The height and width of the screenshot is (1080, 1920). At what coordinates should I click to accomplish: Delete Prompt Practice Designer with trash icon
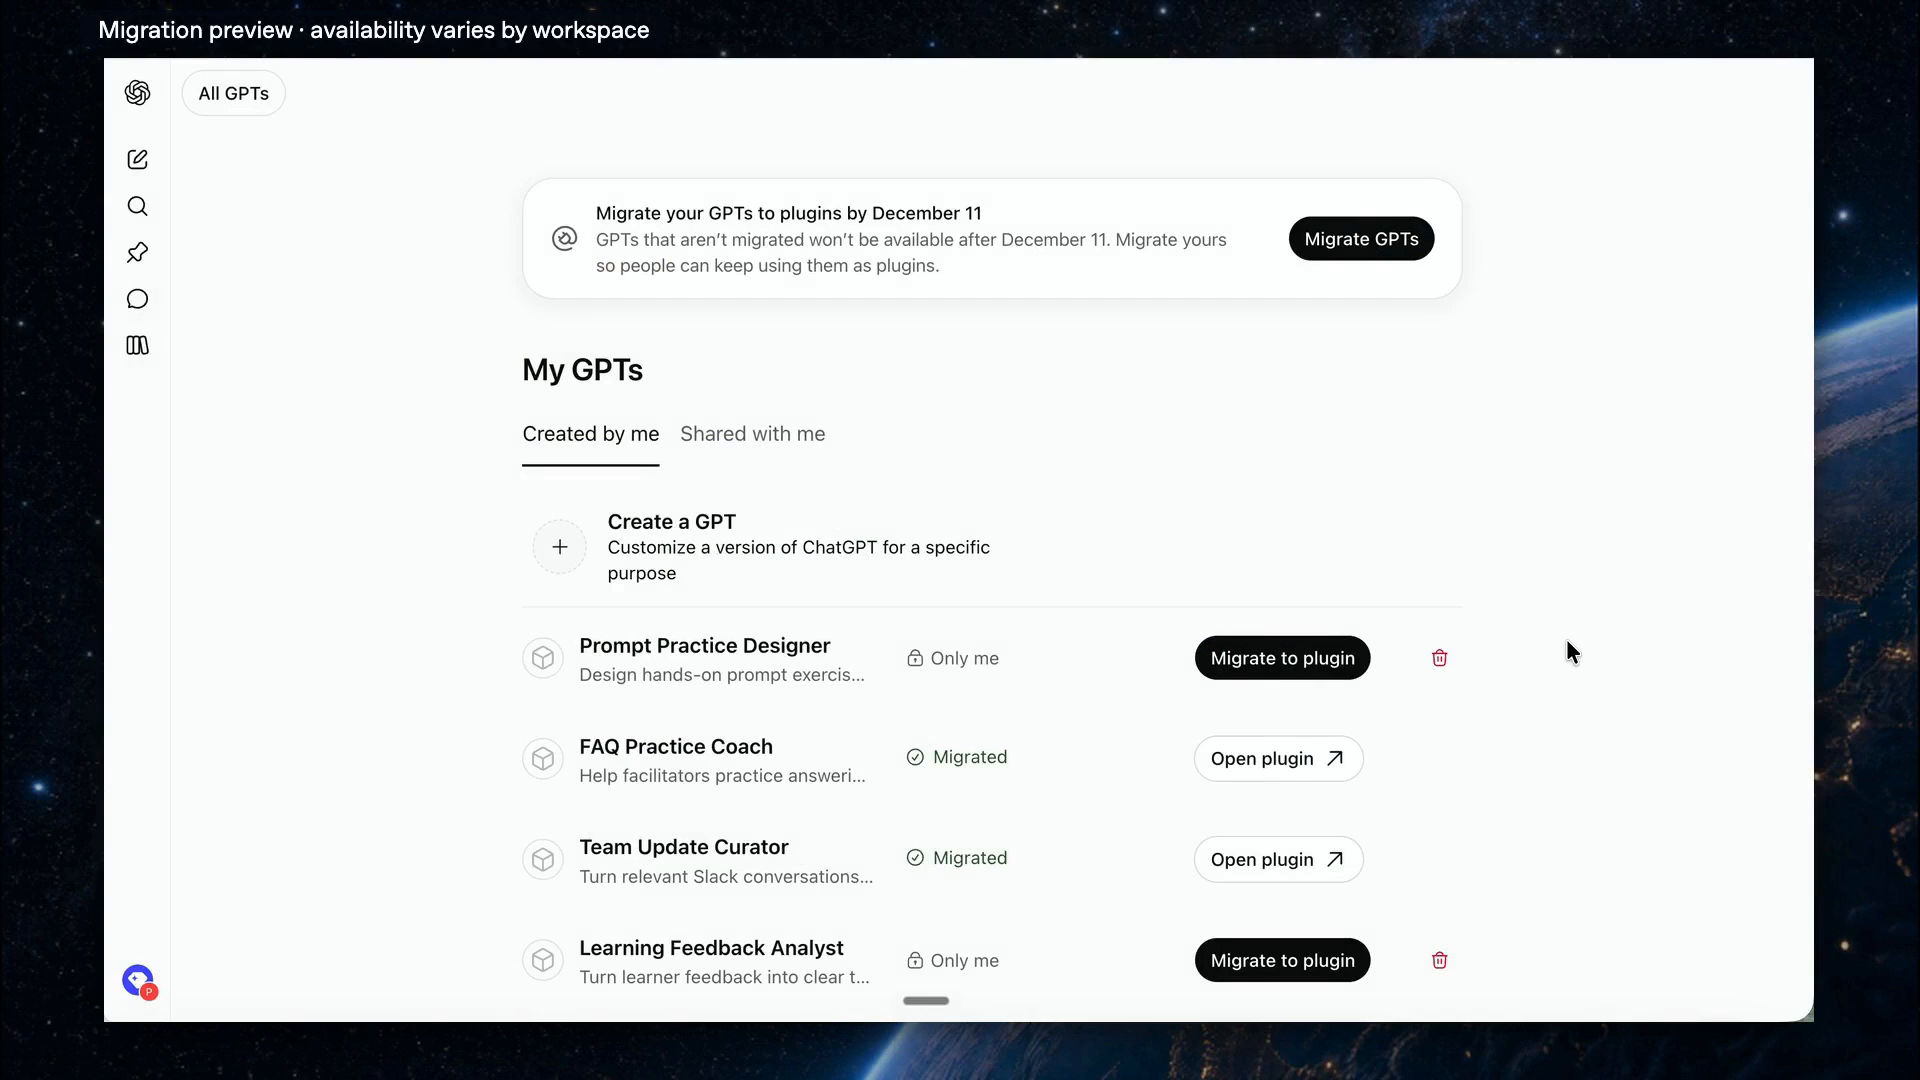(1439, 658)
